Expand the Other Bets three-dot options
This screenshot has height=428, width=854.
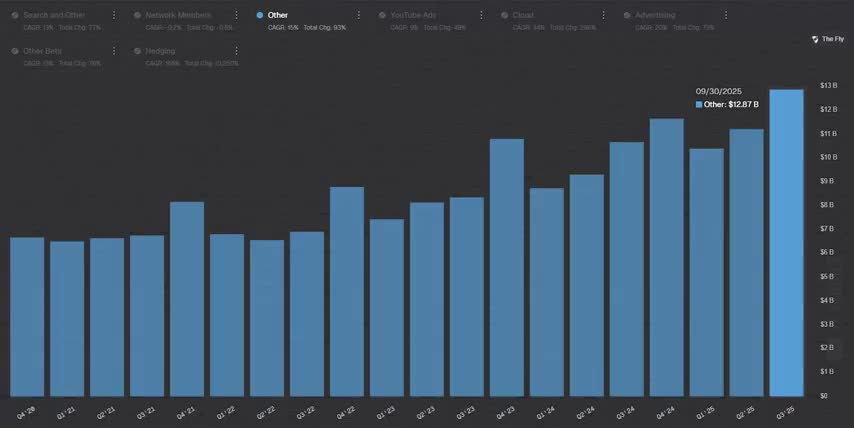(x=114, y=51)
